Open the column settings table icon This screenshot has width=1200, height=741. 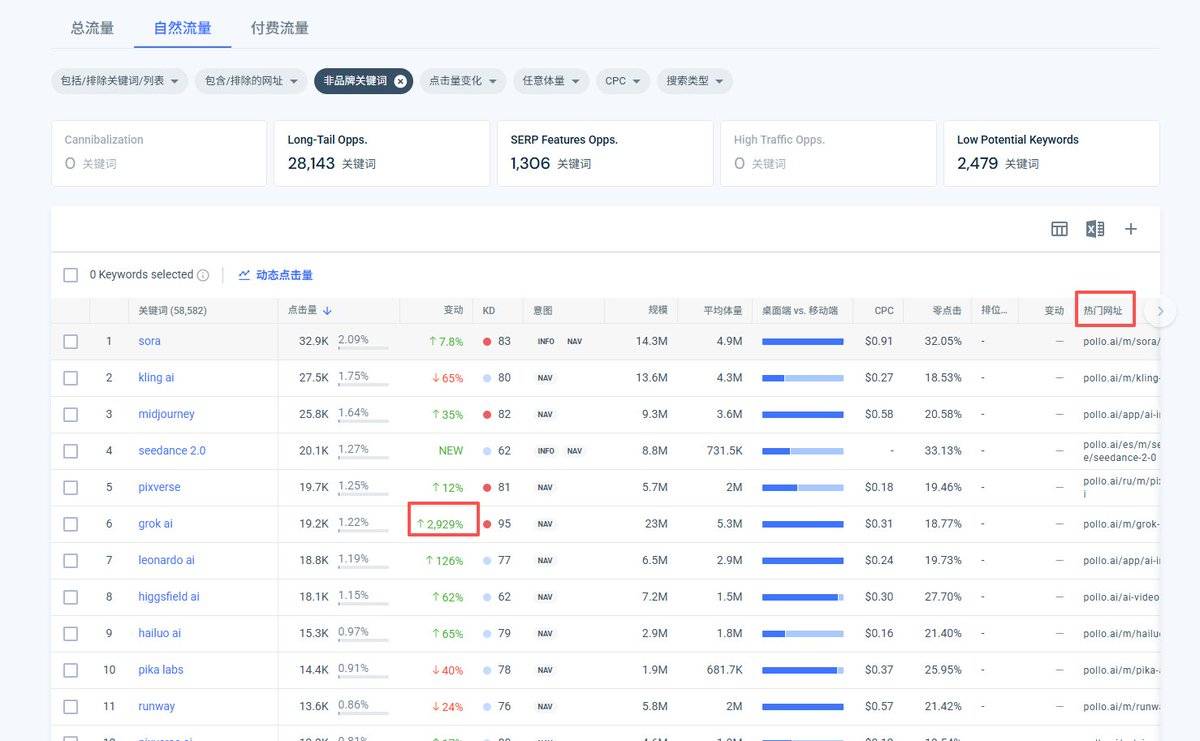(1059, 229)
